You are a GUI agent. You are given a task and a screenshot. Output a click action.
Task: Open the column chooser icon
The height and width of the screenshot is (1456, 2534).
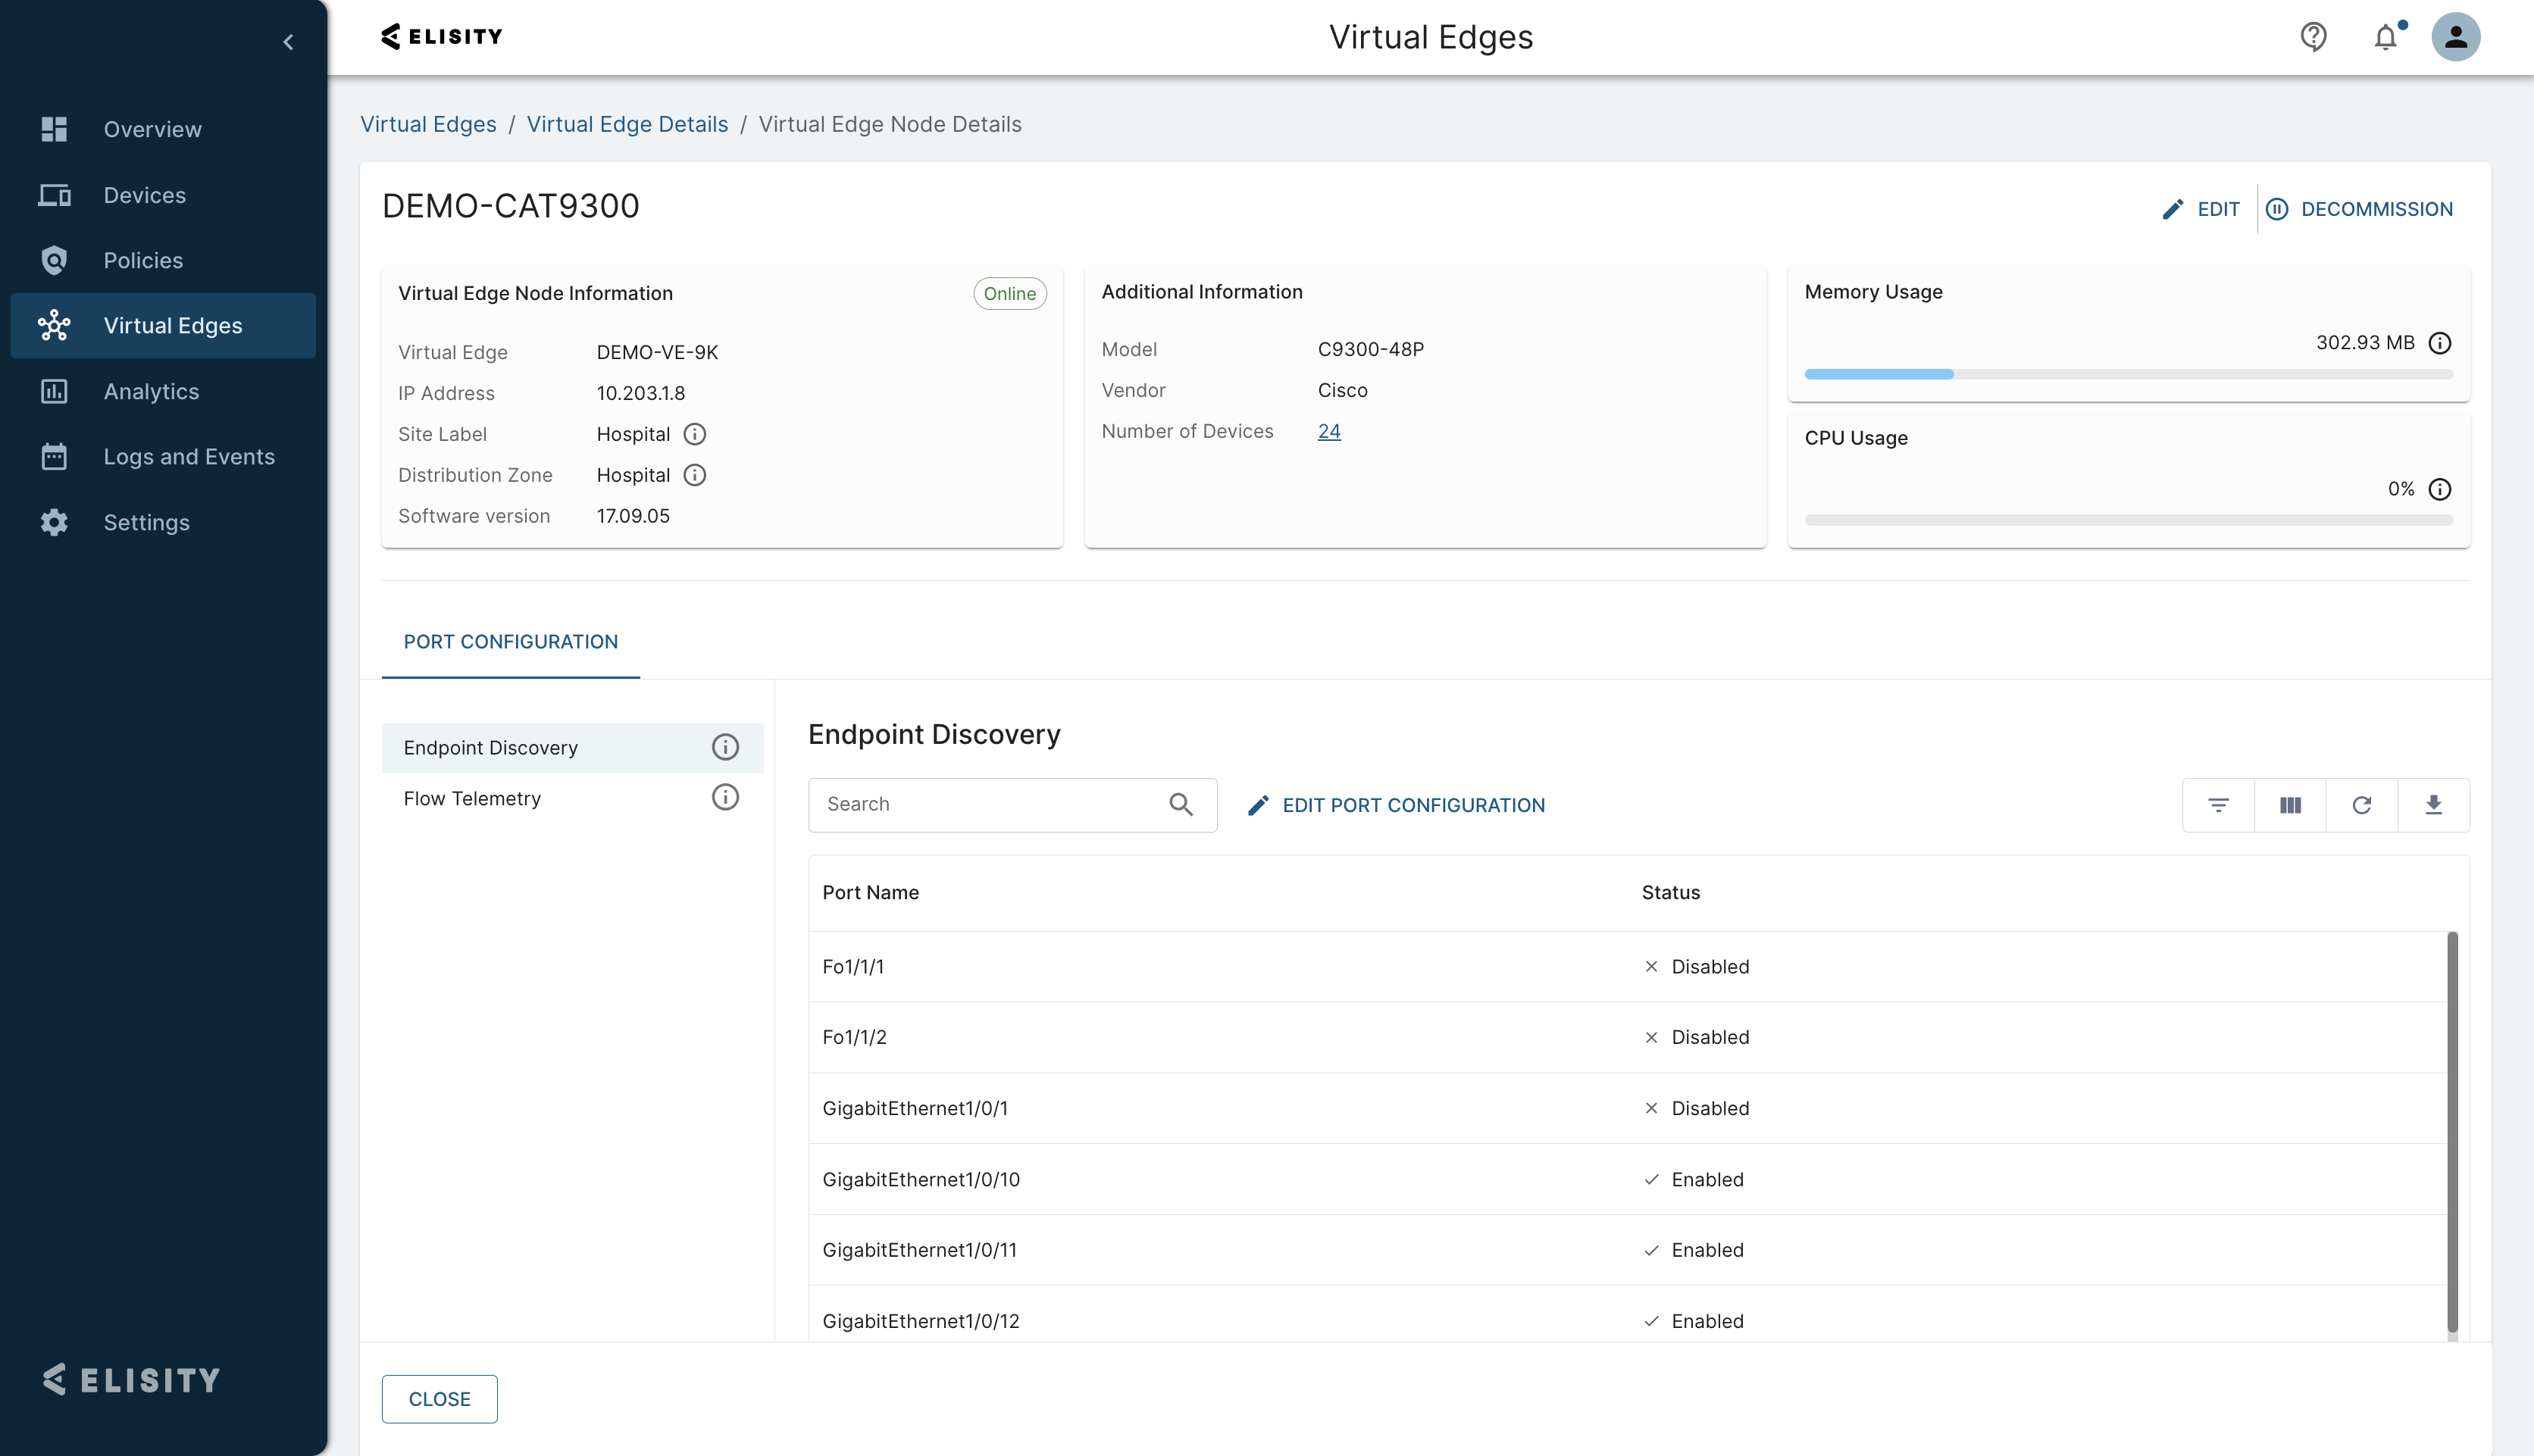click(2290, 805)
